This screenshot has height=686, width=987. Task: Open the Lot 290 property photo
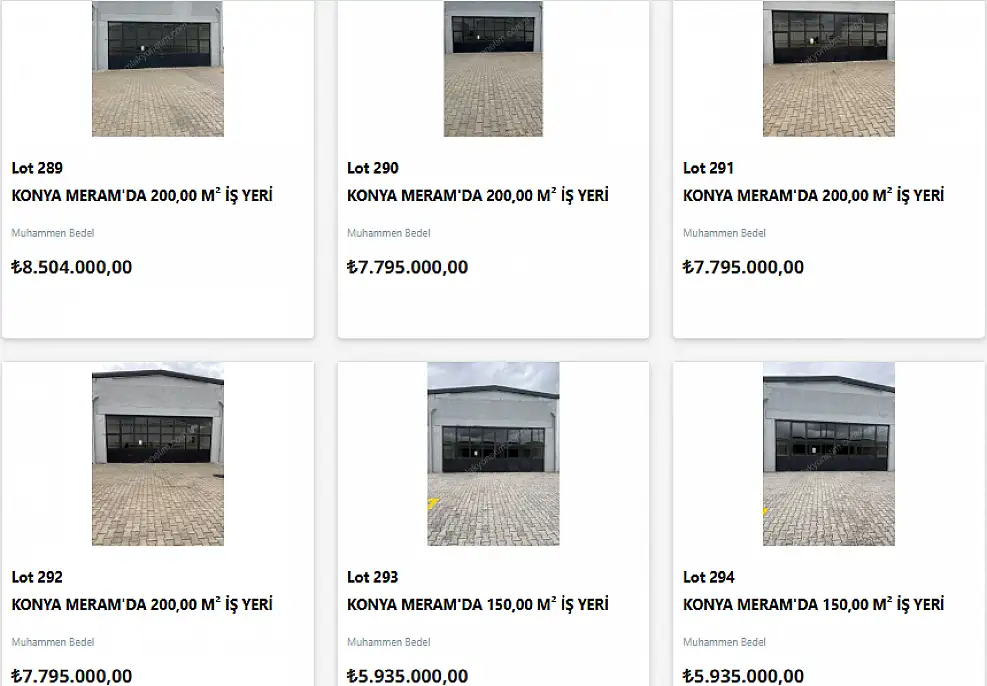[x=493, y=69]
